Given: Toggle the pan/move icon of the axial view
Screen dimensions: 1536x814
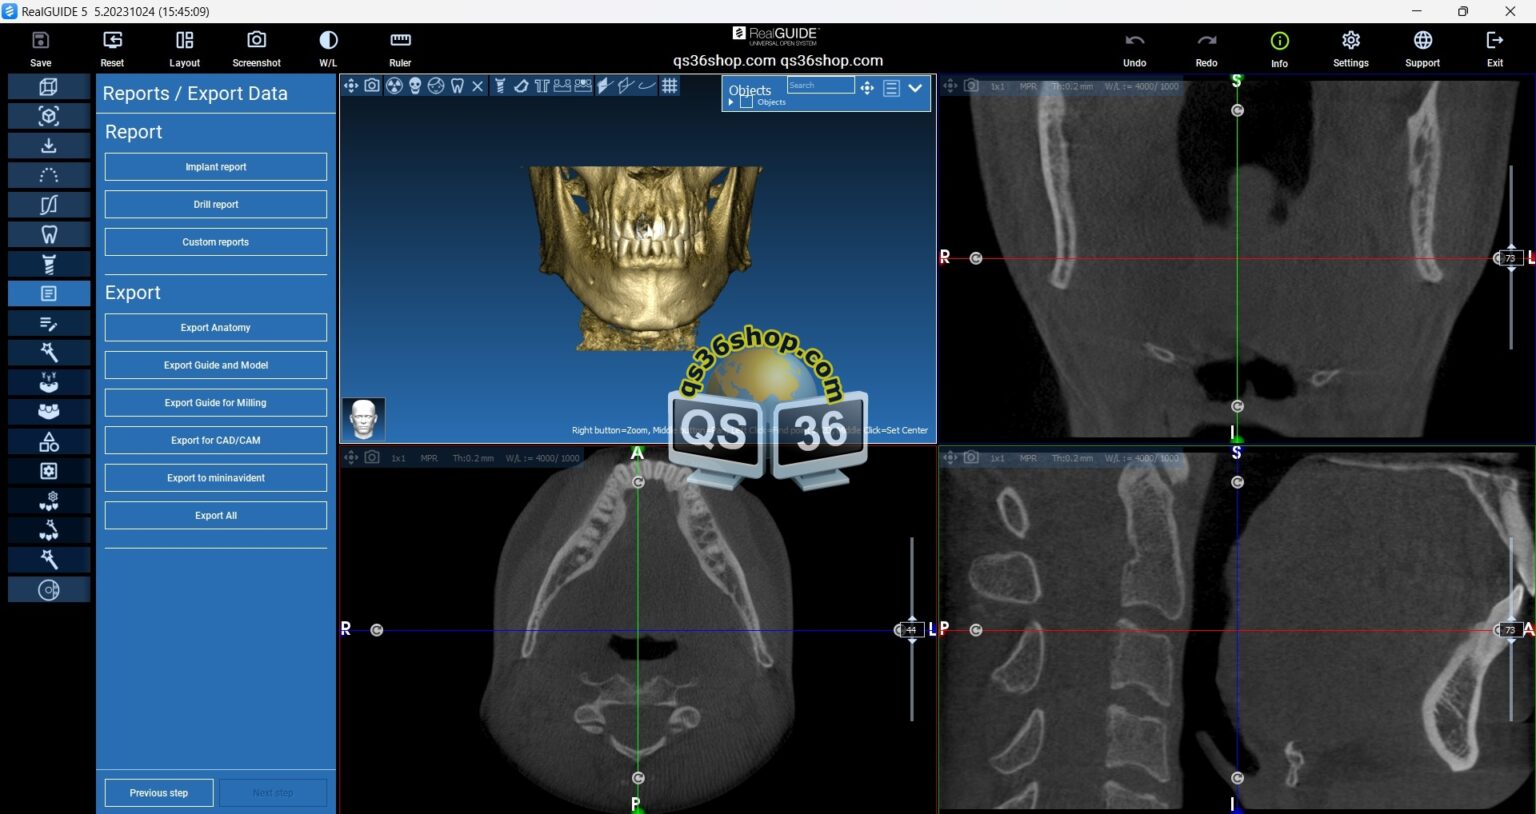Looking at the screenshot, I should pyautogui.click(x=351, y=457).
